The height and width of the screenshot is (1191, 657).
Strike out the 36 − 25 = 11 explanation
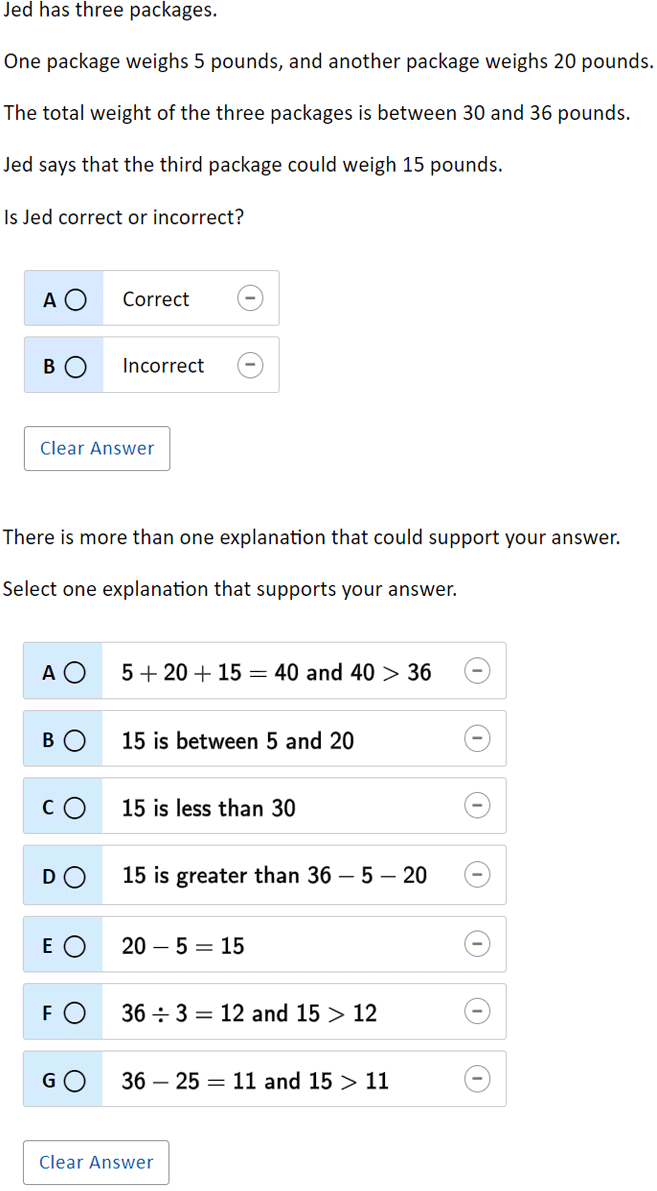click(477, 1079)
